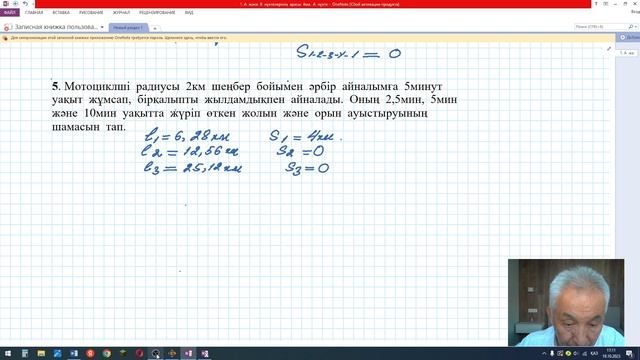Select the page entry in right page list
The image size is (640, 360).
click(627, 53)
